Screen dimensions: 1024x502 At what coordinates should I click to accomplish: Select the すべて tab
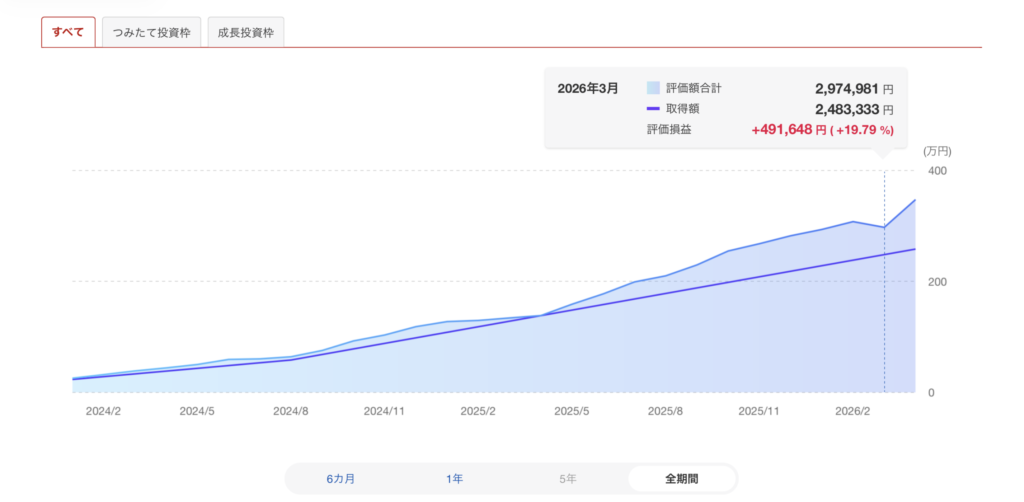pos(69,32)
